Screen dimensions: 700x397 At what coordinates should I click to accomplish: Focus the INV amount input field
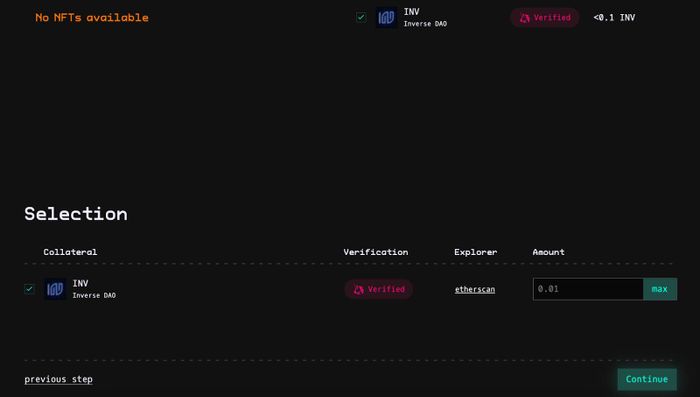[588, 289]
